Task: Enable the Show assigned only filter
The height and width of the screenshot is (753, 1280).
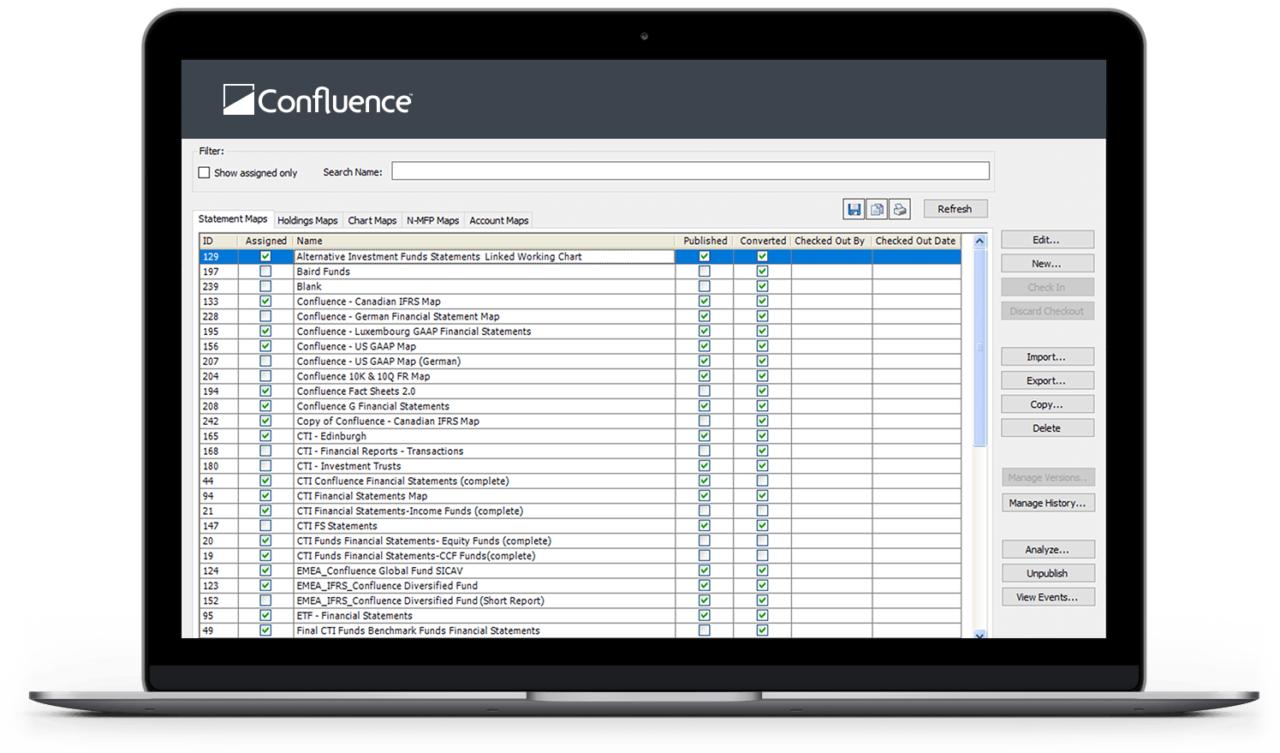Action: tap(204, 172)
